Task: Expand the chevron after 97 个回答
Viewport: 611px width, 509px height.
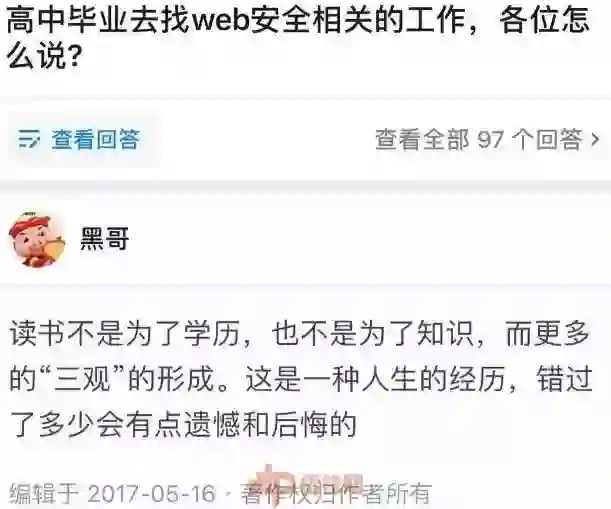Action: click(x=595, y=139)
